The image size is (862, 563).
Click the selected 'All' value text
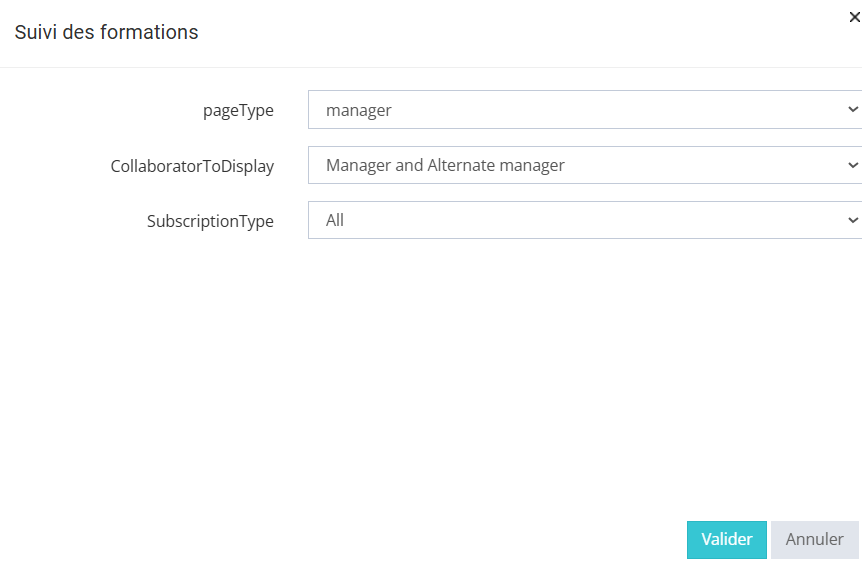coord(335,220)
